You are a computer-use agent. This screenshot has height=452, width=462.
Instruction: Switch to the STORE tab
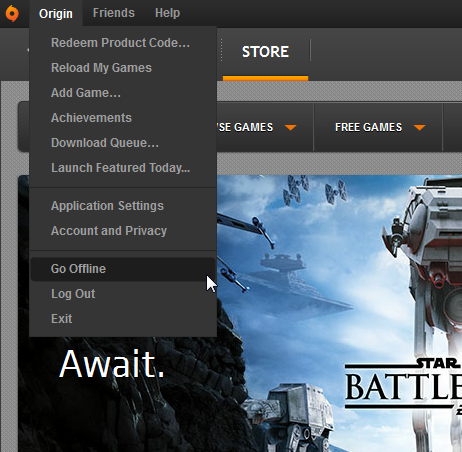tap(265, 52)
